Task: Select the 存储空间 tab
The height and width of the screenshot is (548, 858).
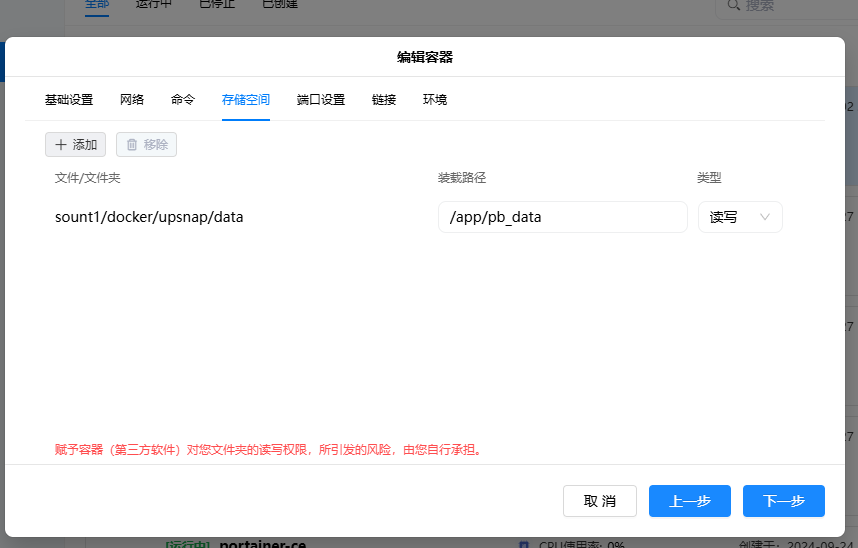Action: pos(246,100)
